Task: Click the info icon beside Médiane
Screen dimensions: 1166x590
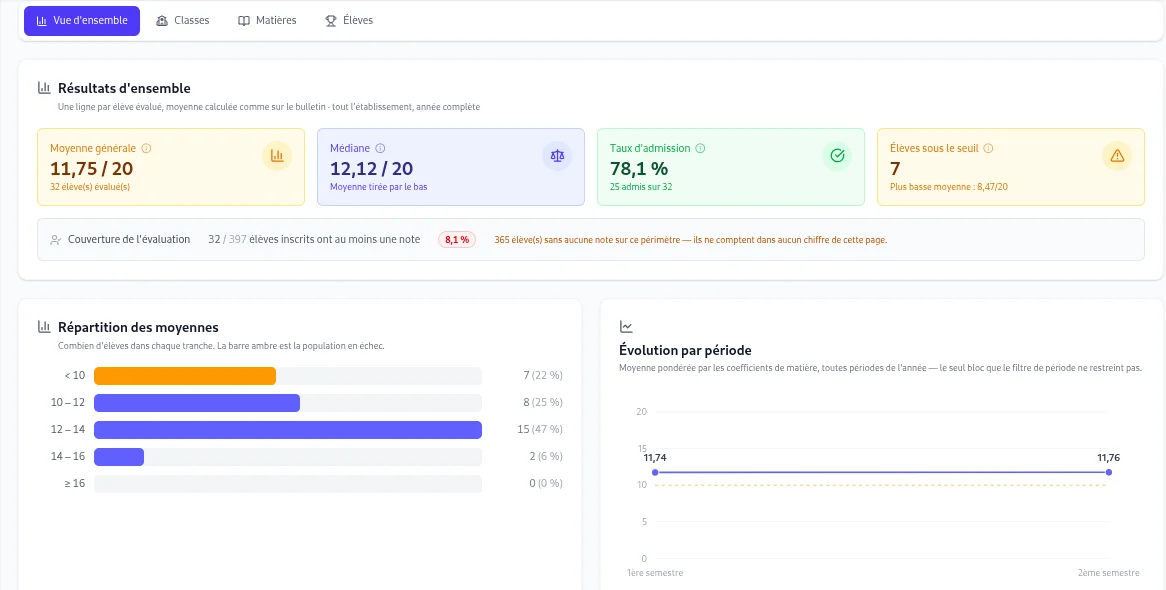Action: [380, 148]
